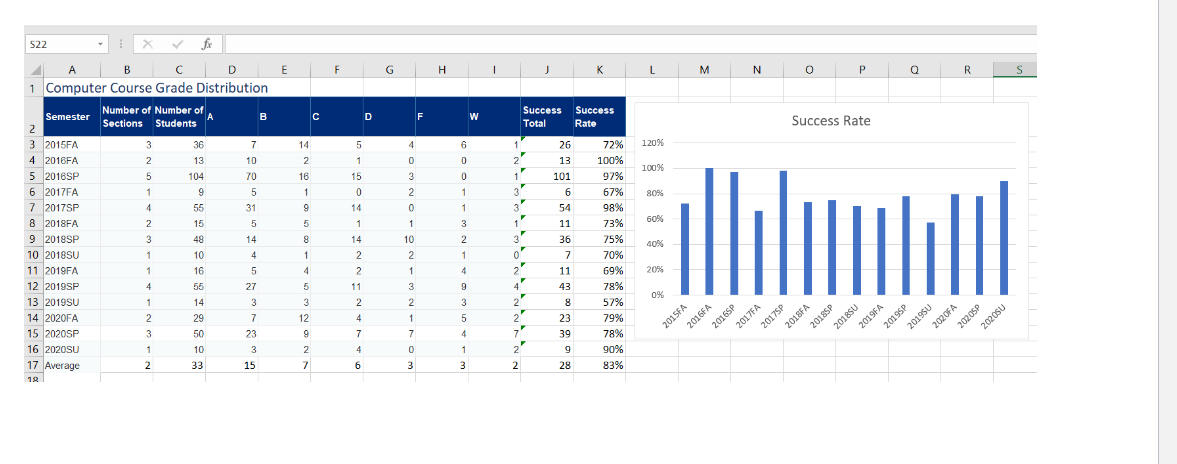Select the 2018SP semester cell

(x=71, y=240)
